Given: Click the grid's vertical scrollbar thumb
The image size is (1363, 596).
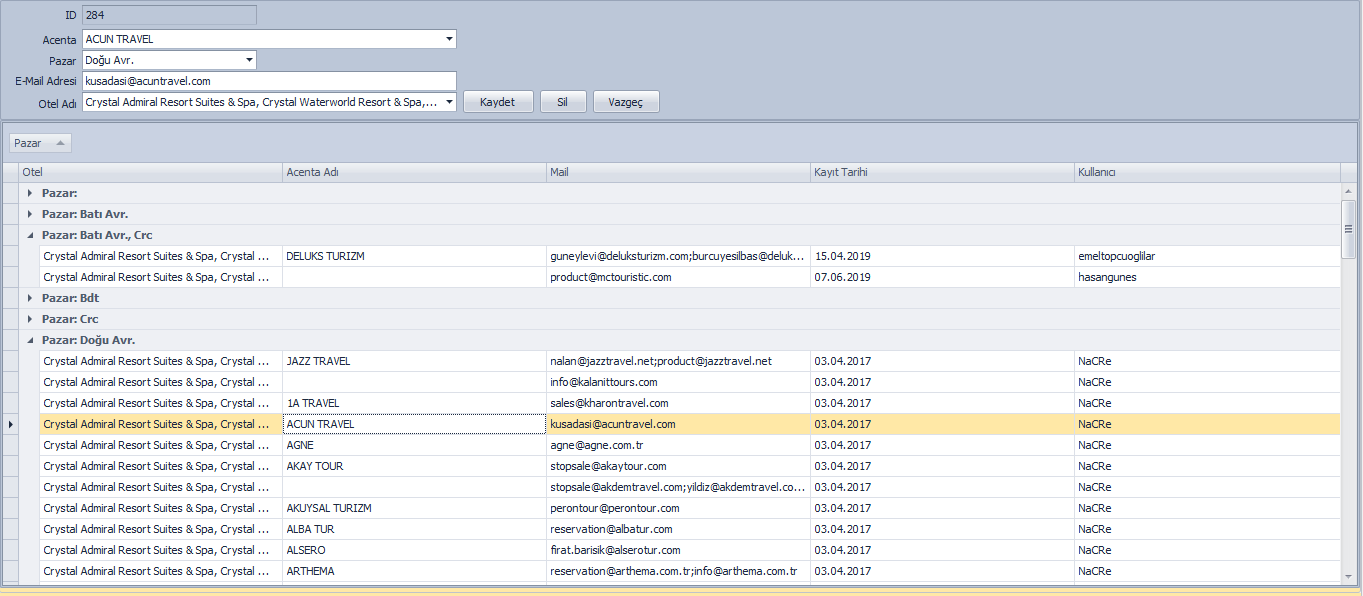Looking at the screenshot, I should [x=1348, y=230].
